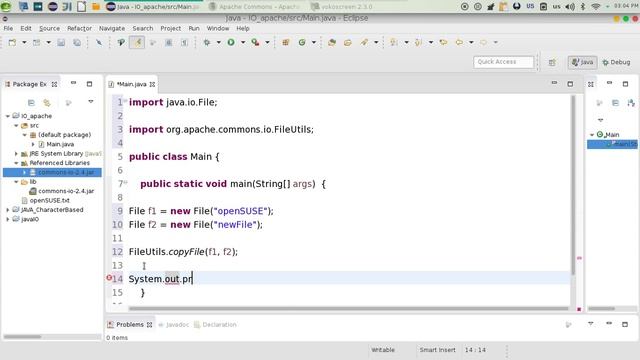Open the Project menu
640x360 pixels.
[x=171, y=28]
